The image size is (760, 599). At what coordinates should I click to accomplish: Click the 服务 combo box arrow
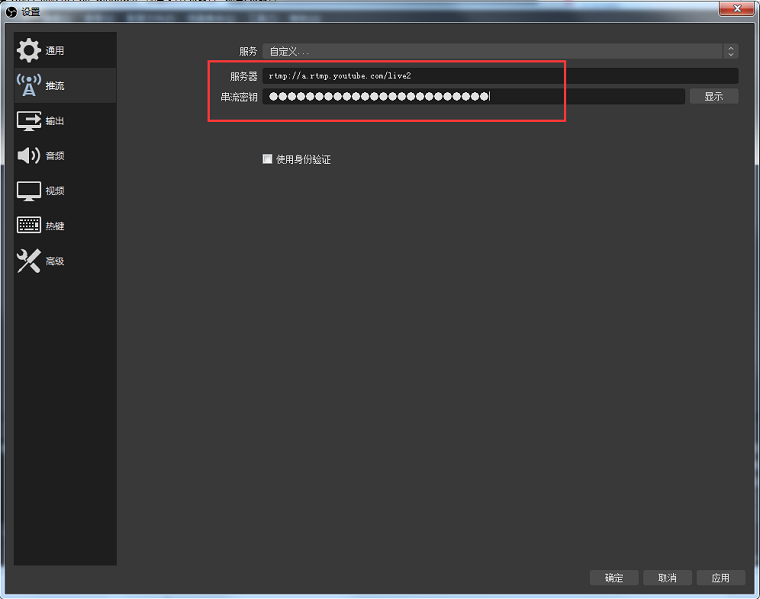tap(730, 51)
